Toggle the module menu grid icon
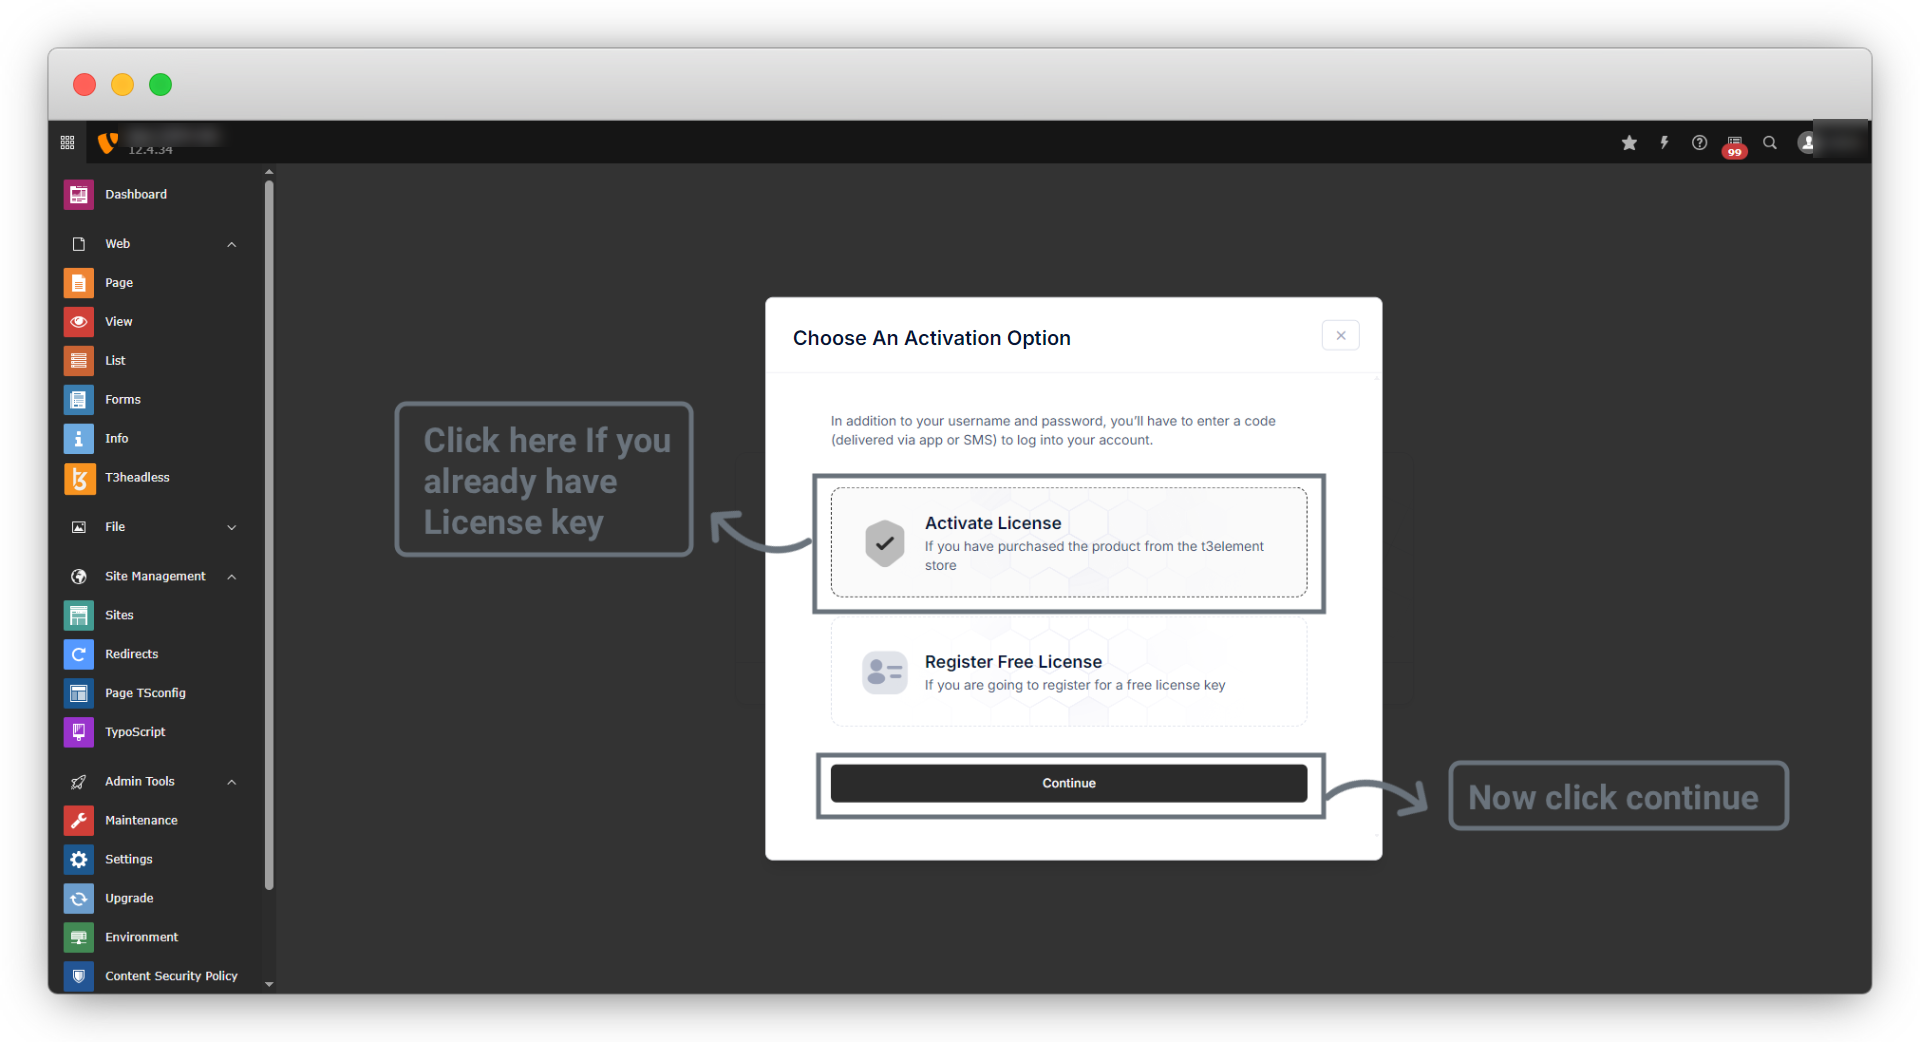This screenshot has height=1042, width=1920. tap(67, 143)
